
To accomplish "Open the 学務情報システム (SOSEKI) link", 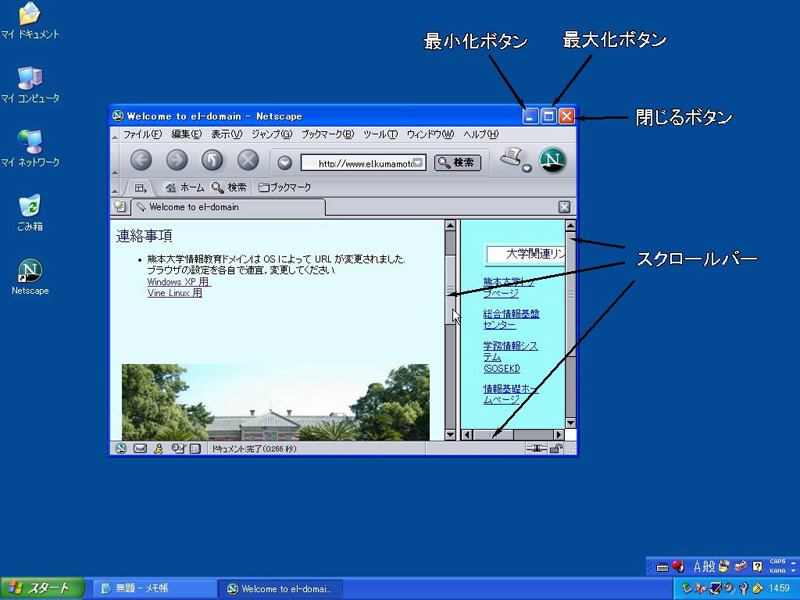I will click(x=510, y=357).
